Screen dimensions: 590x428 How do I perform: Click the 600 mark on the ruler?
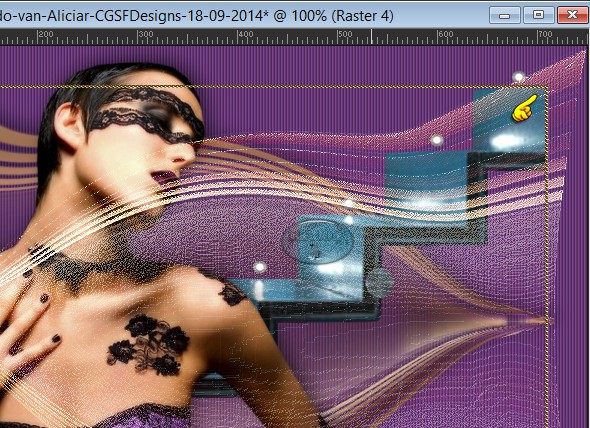point(446,34)
